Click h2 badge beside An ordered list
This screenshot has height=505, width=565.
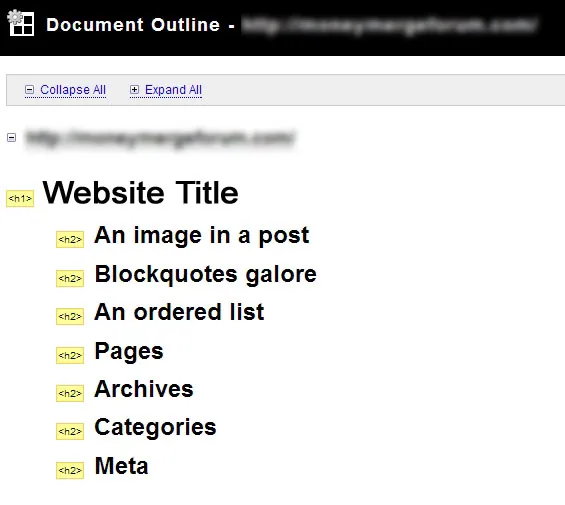[70, 316]
